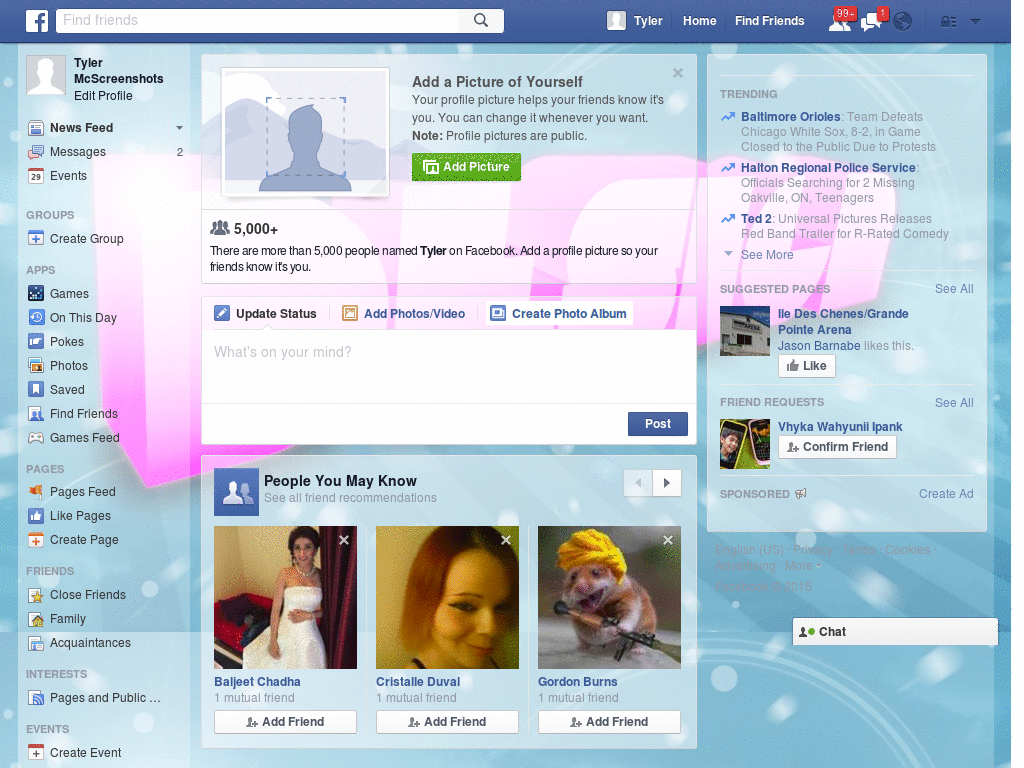Open Tyler profile in the top bar
The width and height of the screenshot is (1024, 768).
tap(635, 21)
